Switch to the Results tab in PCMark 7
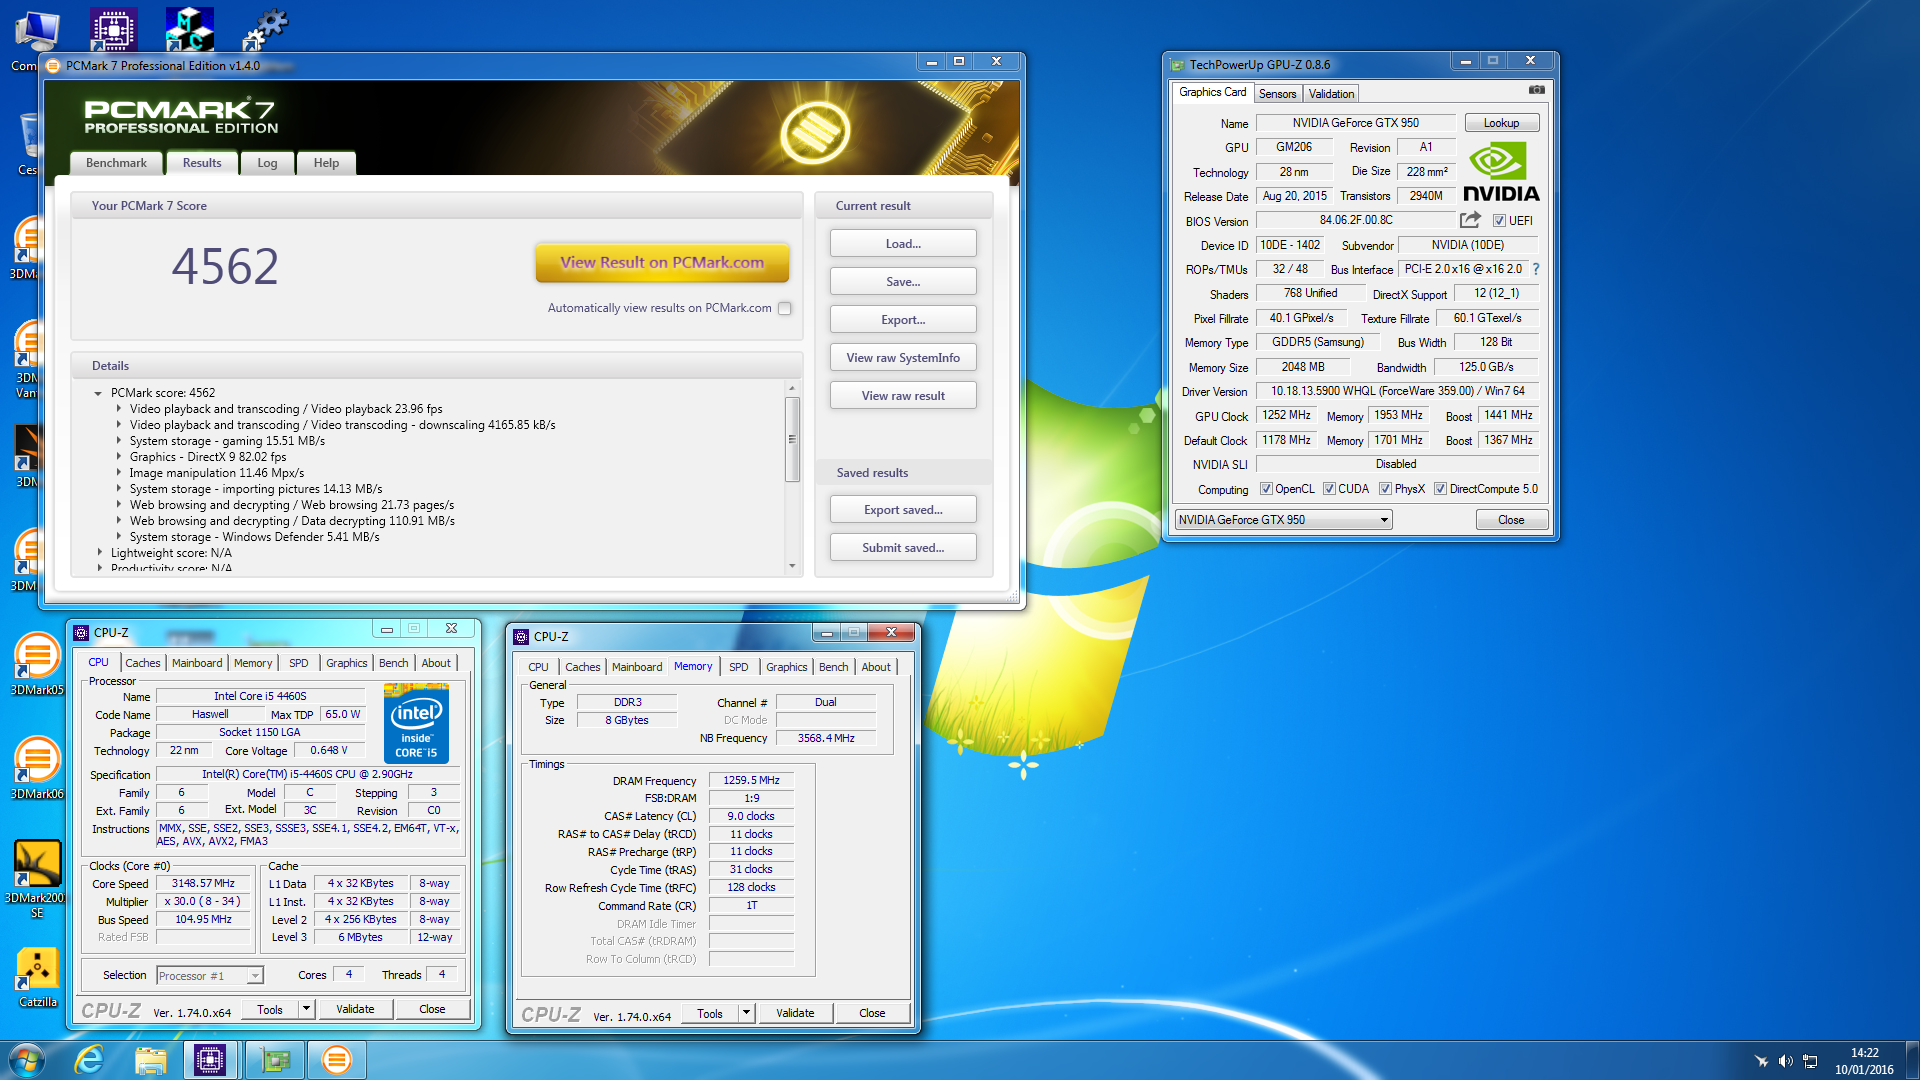Screen dimensions: 1920x1080 coord(202,163)
